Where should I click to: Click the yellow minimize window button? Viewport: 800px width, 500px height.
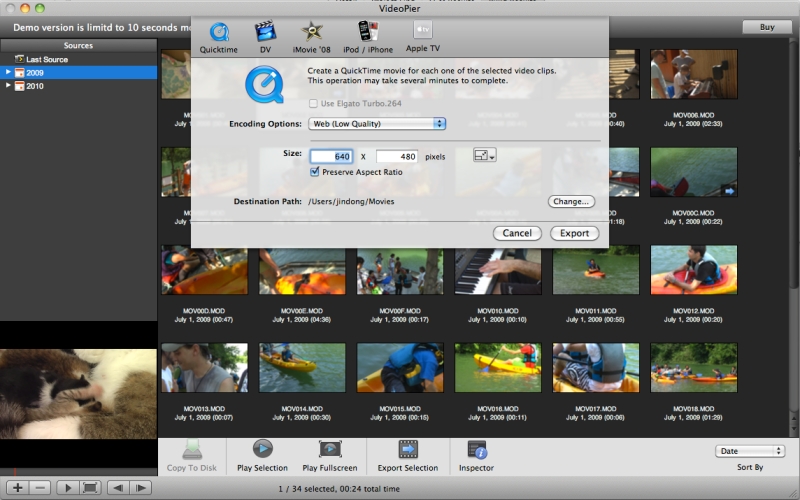tap(24, 8)
